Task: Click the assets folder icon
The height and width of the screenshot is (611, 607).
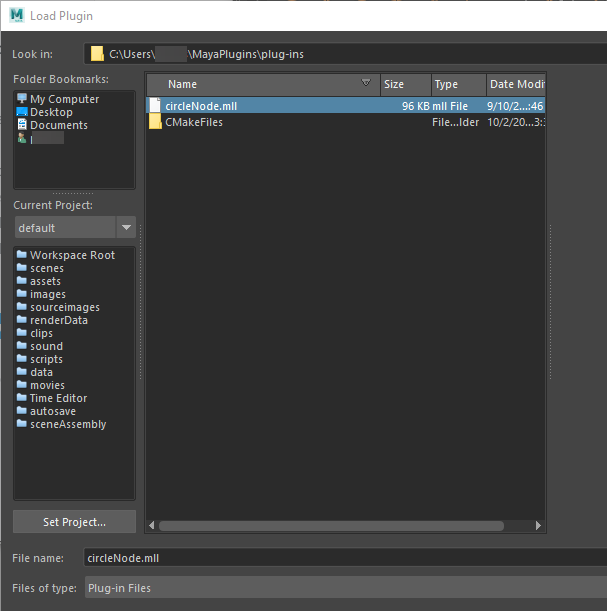Action: click(x=22, y=281)
